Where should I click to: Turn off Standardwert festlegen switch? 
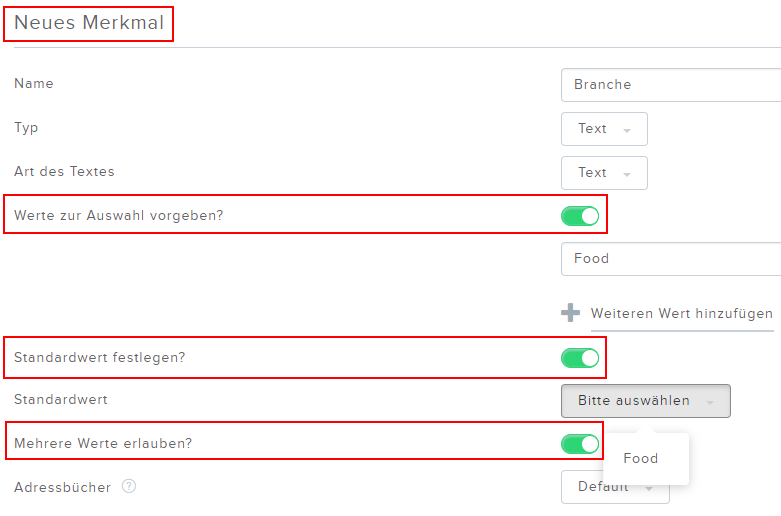[580, 358]
